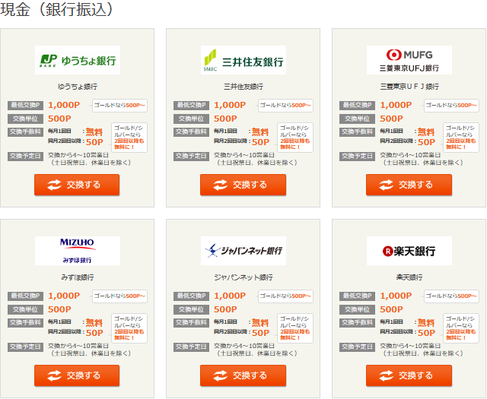This screenshot has width=487, height=399.
Task: Click 1,000P minimum points in ジャパンネット銀行 card
Action: 230,296
